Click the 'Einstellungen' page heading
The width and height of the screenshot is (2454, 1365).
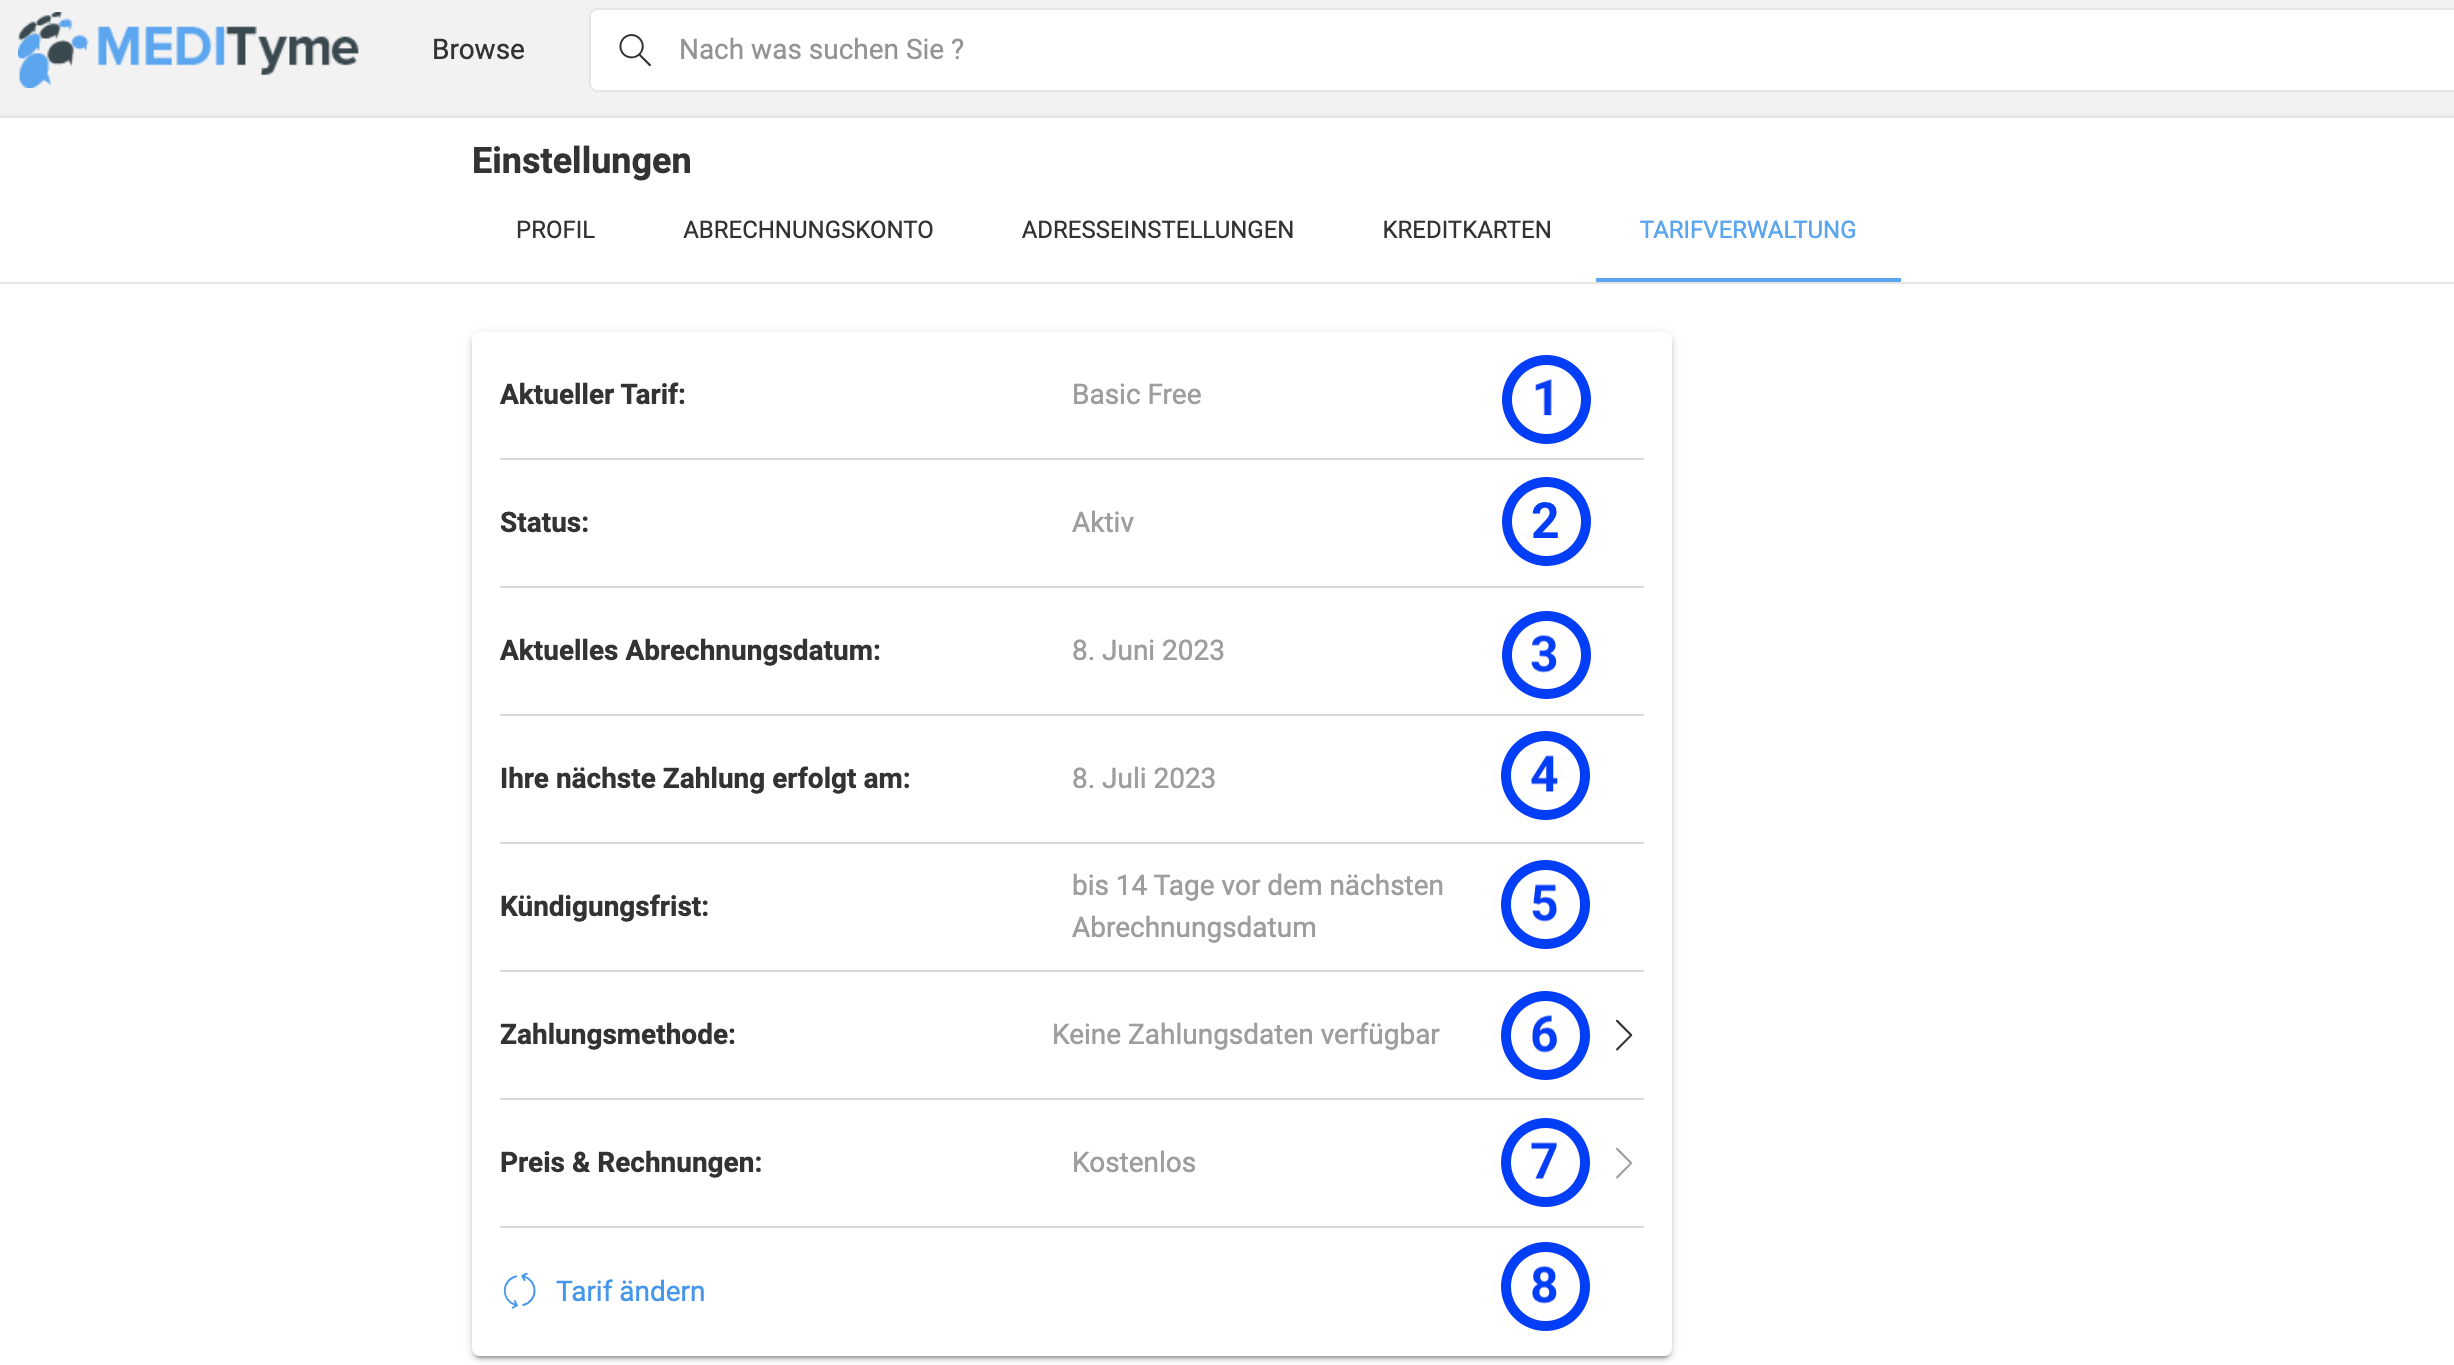tap(581, 161)
